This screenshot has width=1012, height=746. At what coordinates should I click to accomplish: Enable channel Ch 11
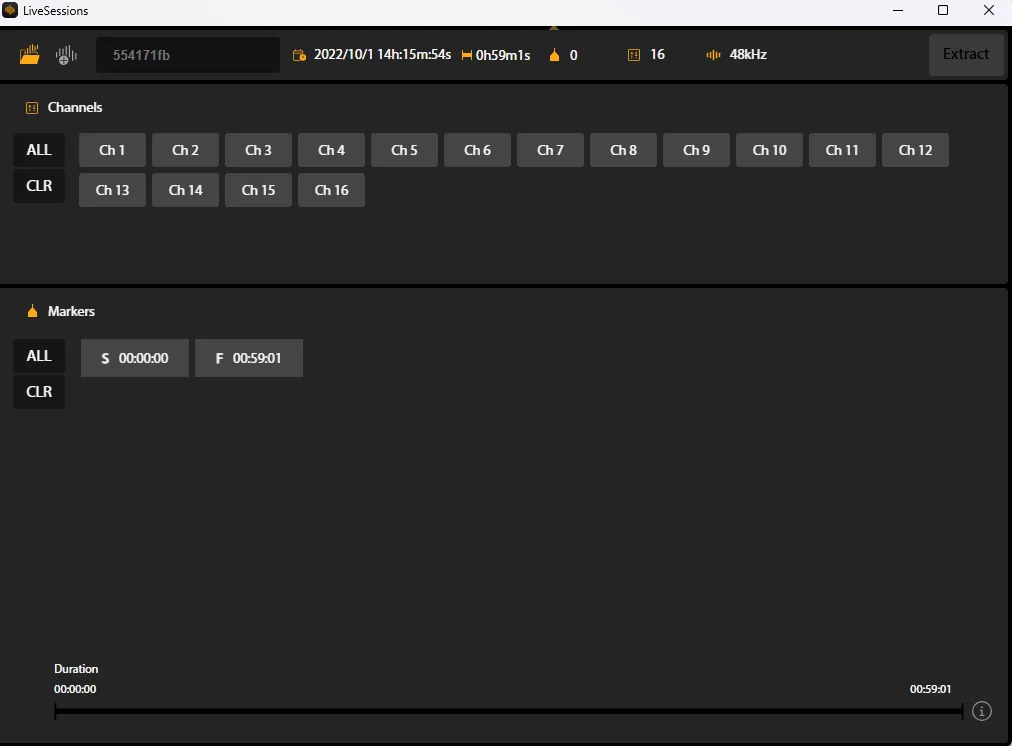[842, 150]
